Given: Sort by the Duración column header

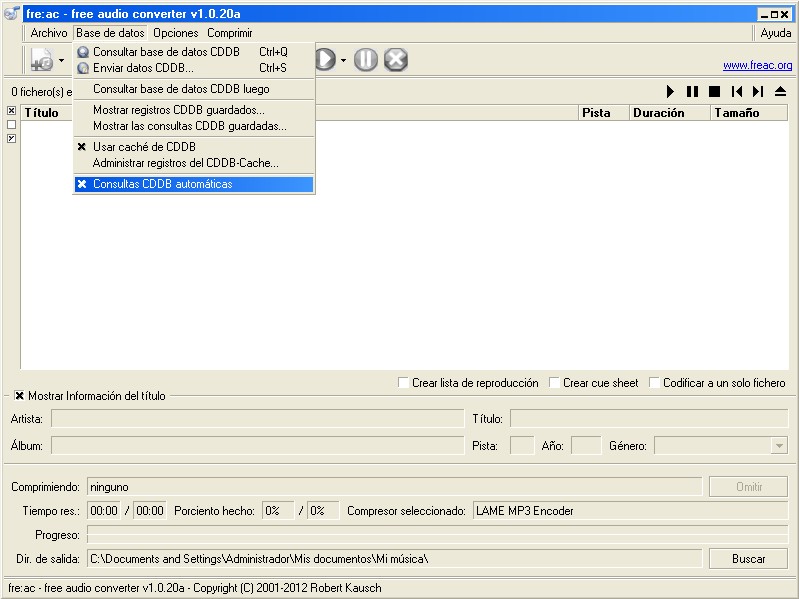Looking at the screenshot, I should point(670,113).
